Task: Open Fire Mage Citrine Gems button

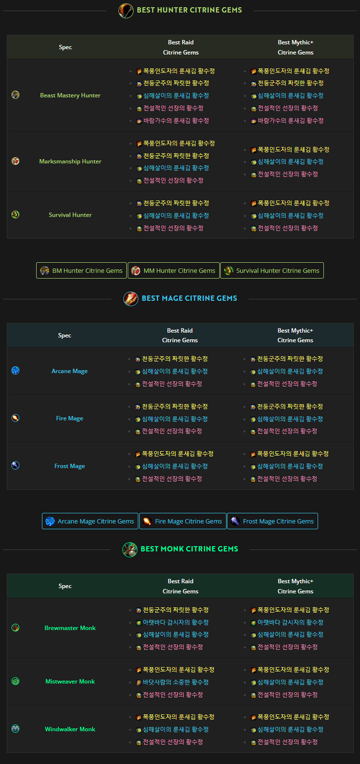Action: click(183, 521)
